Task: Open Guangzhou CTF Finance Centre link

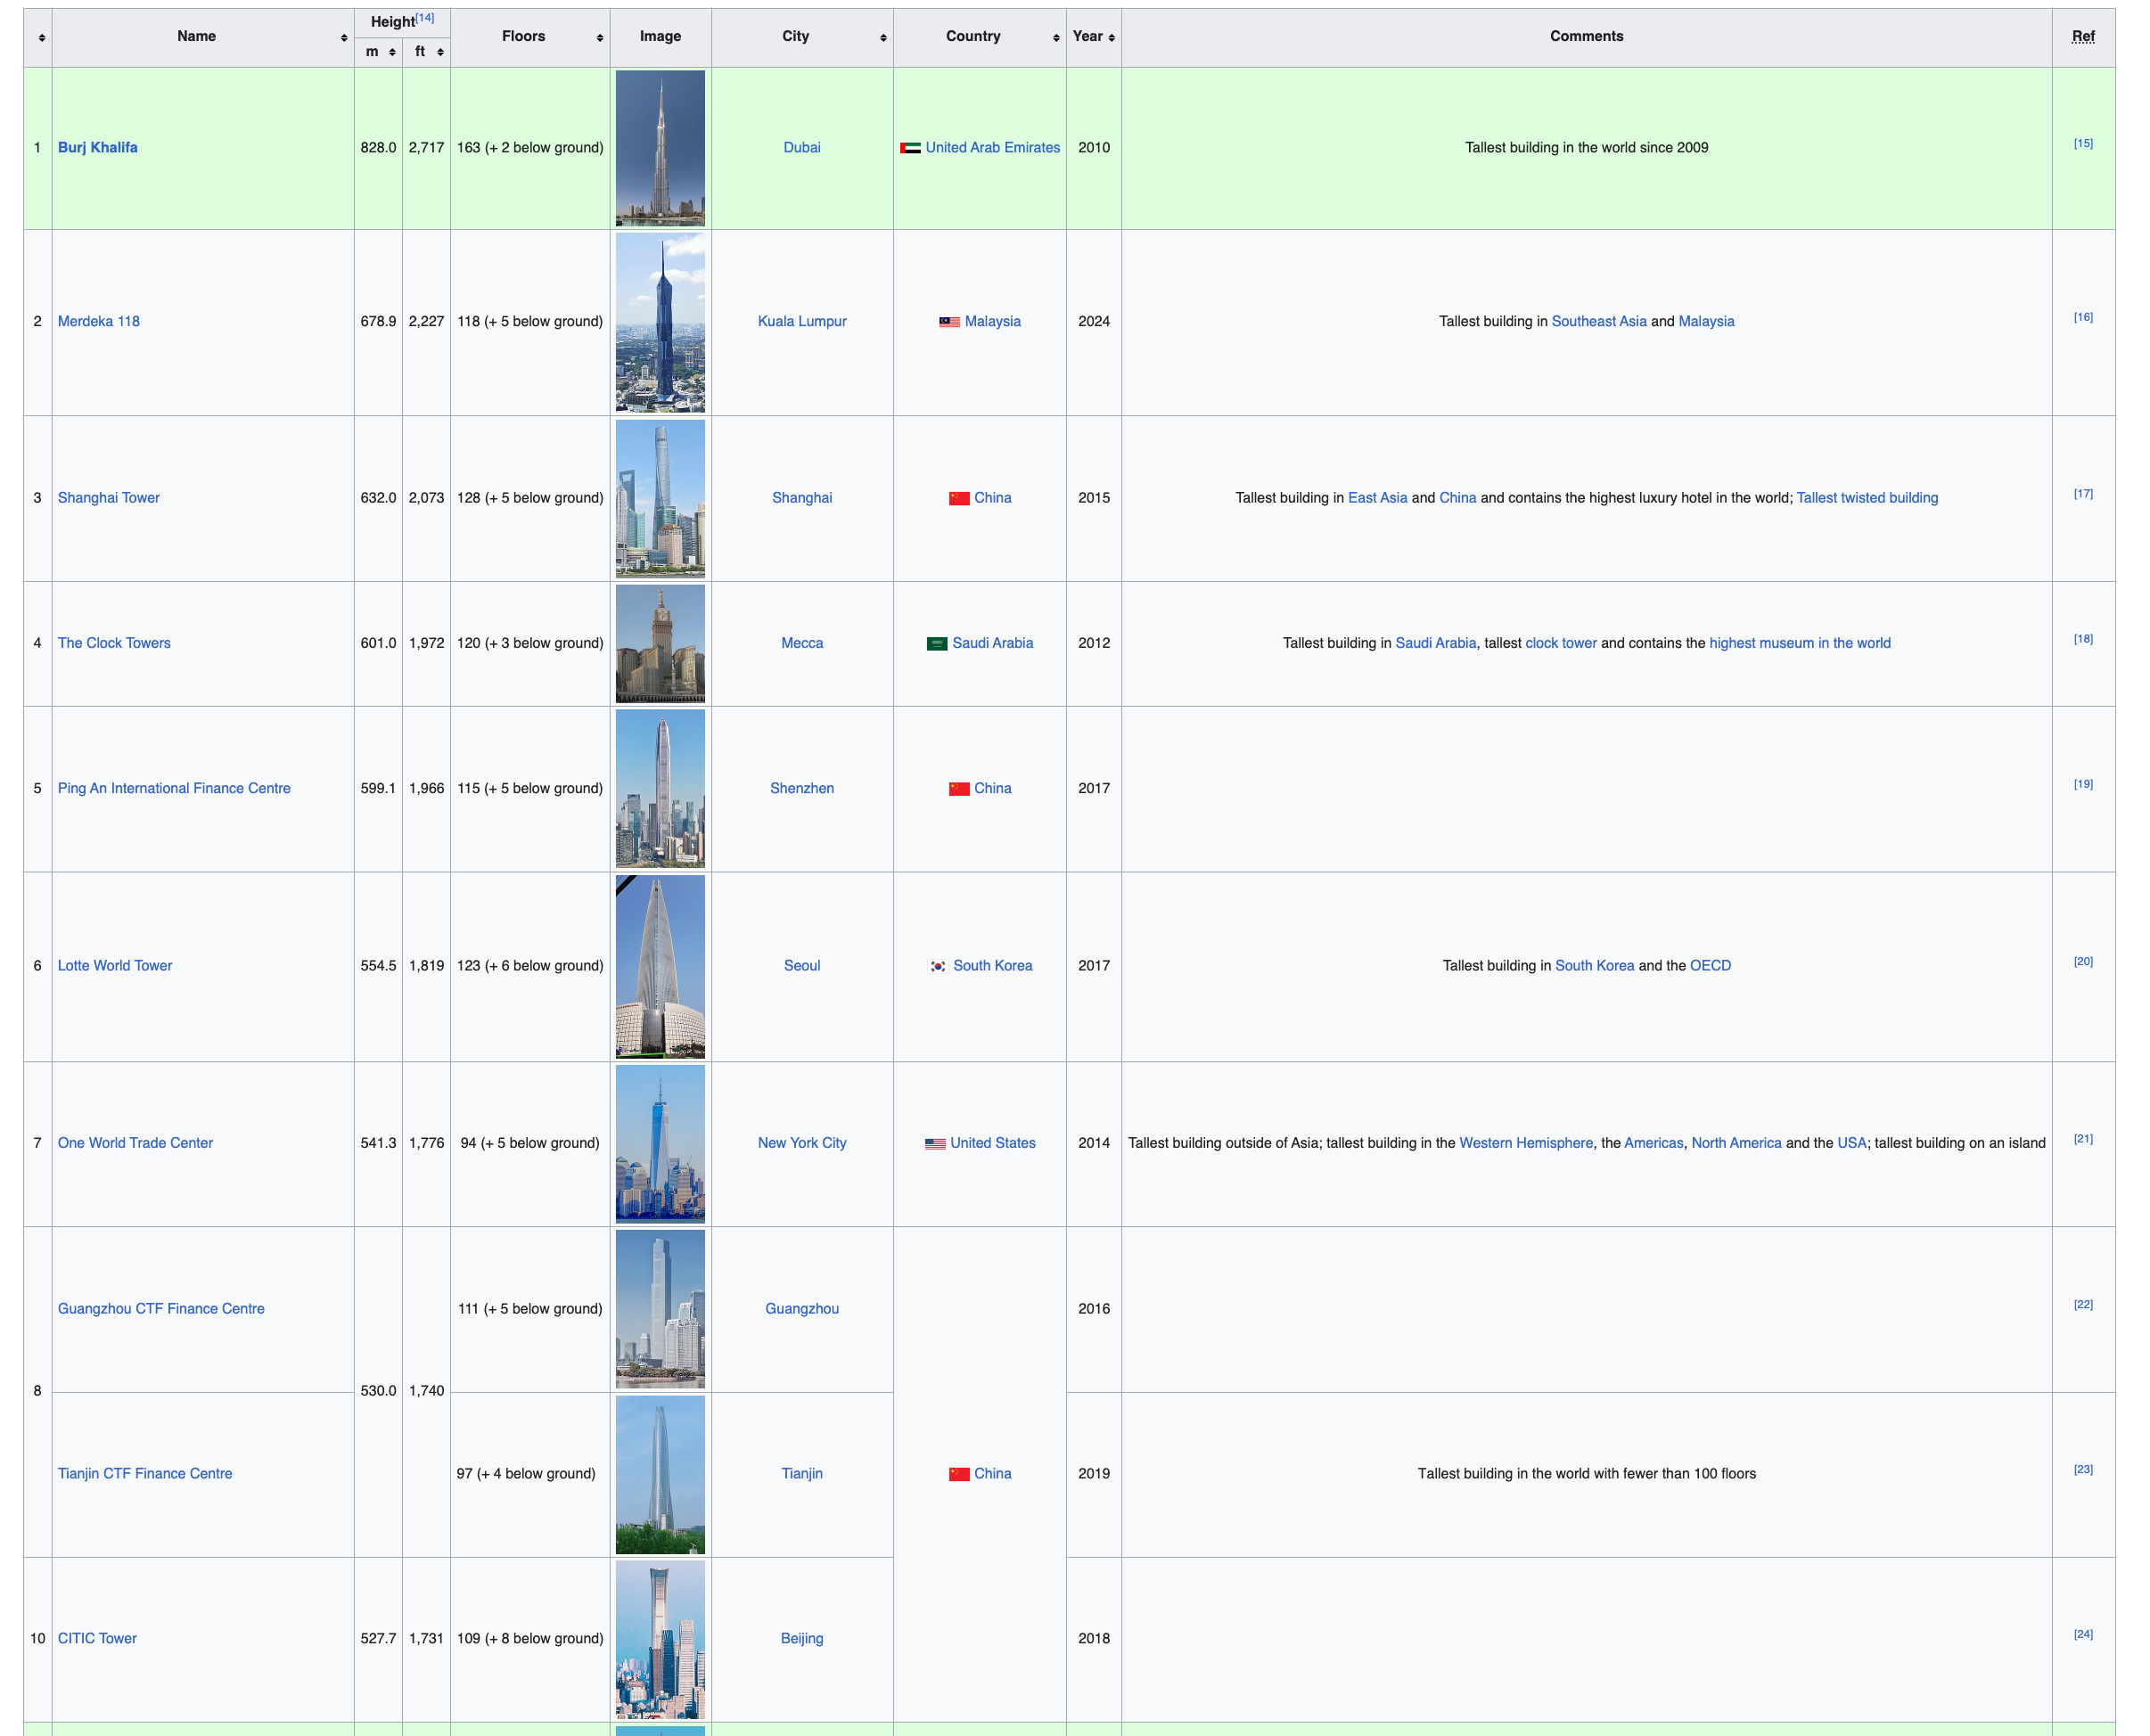Action: coord(161,1309)
